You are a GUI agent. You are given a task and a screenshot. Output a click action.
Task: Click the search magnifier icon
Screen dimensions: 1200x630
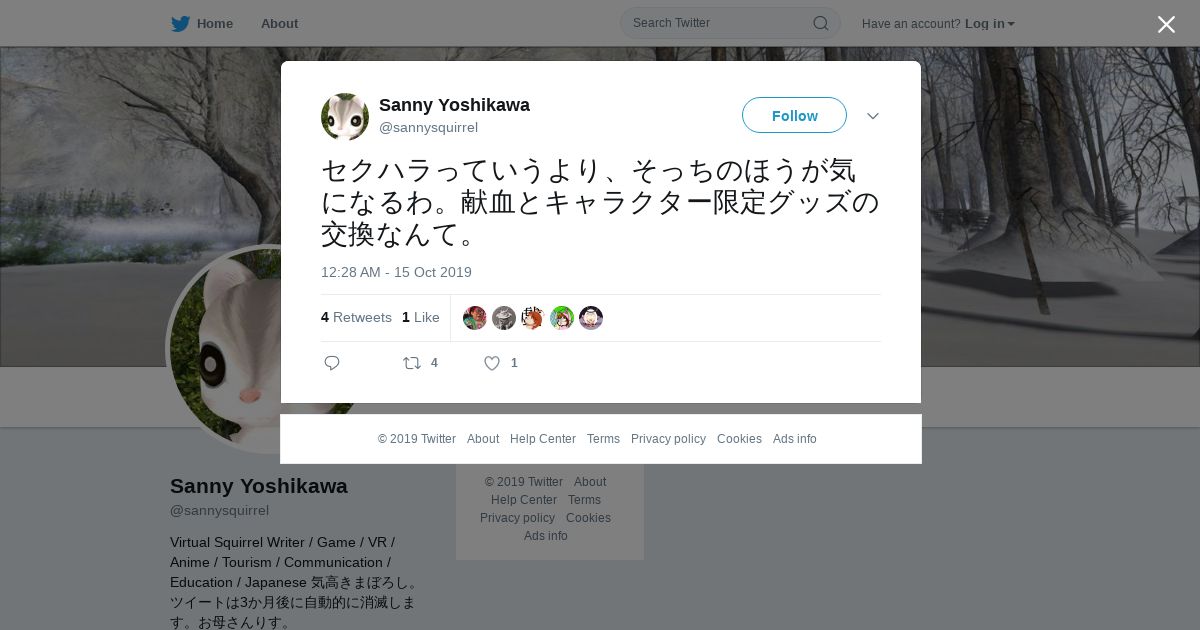pos(820,23)
